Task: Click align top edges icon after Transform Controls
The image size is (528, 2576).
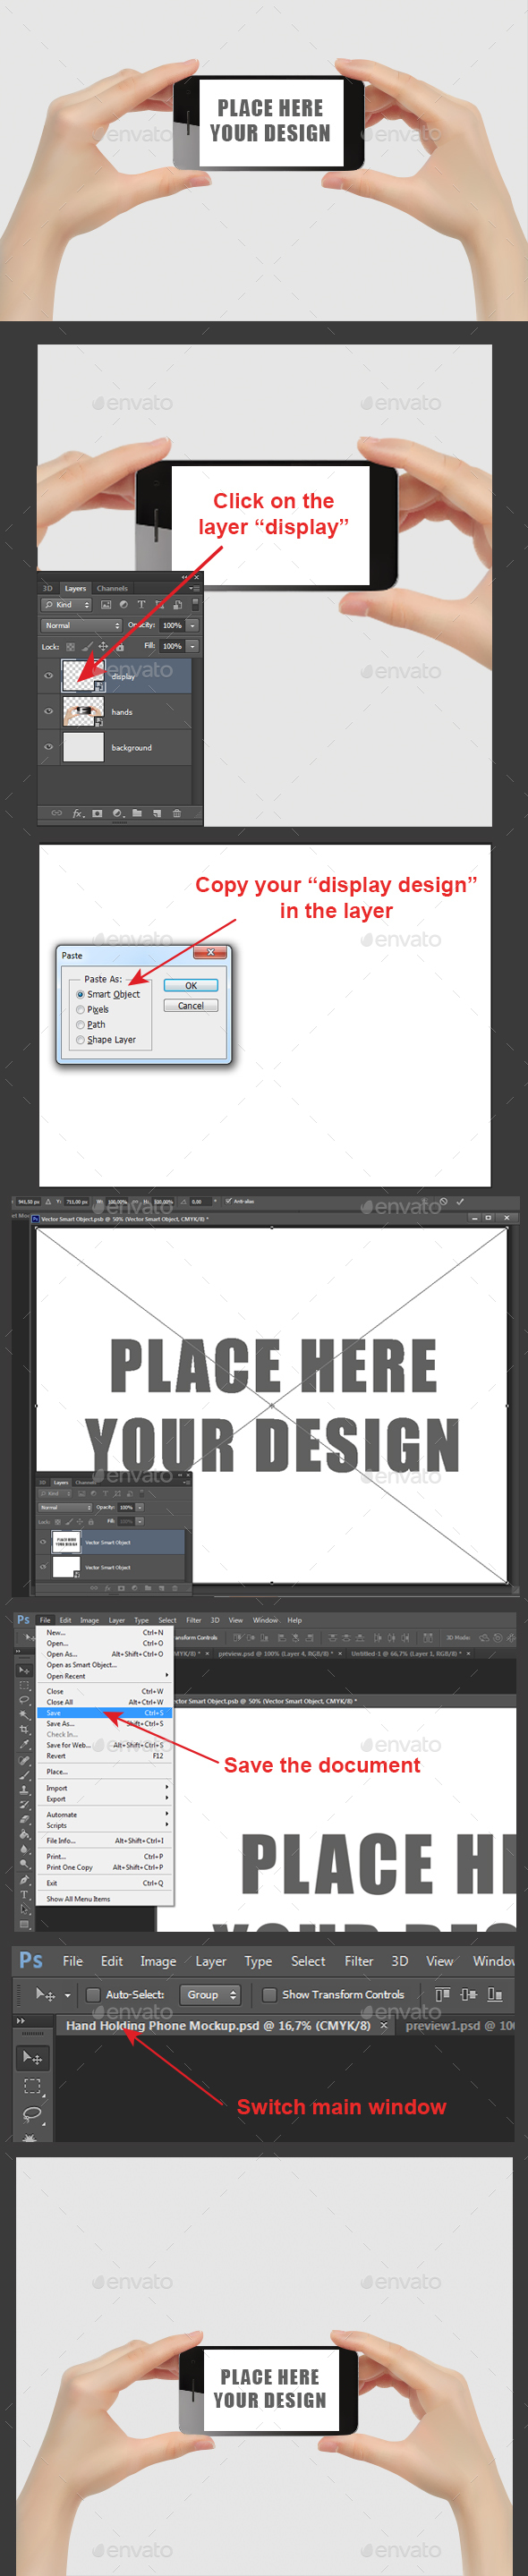Action: pos(443,1995)
